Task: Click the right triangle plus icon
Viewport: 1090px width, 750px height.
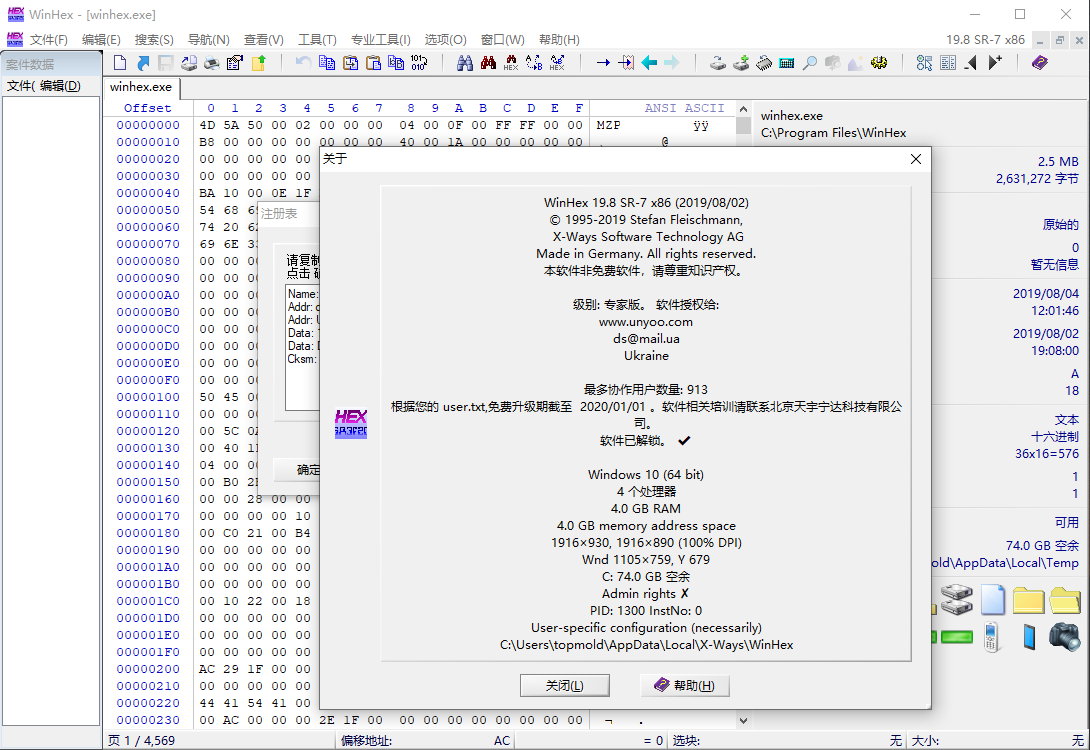Action: click(x=995, y=63)
